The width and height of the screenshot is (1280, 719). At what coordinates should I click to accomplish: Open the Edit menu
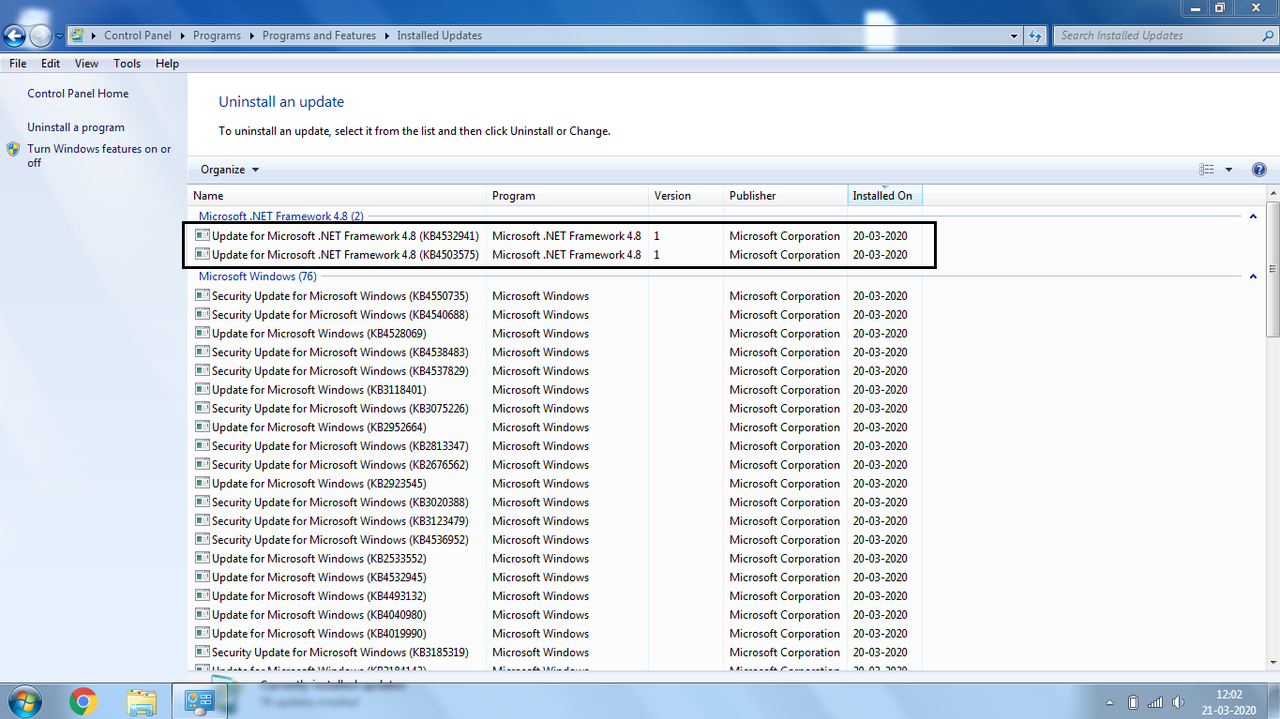[x=51, y=63]
